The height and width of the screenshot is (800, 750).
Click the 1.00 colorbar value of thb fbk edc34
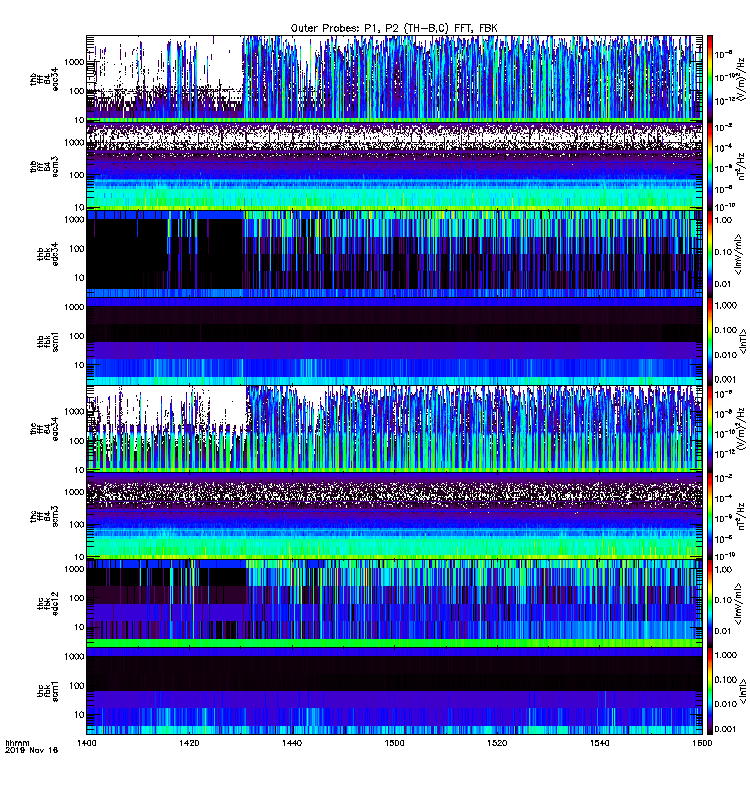tap(723, 220)
